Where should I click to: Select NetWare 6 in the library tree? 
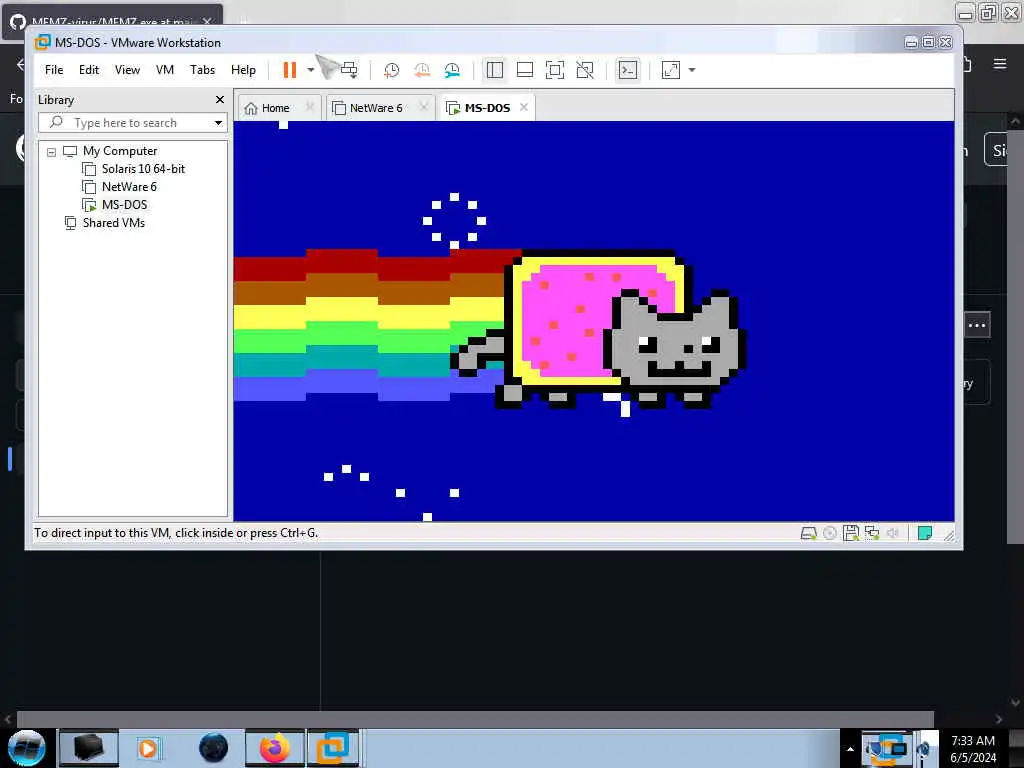point(129,187)
